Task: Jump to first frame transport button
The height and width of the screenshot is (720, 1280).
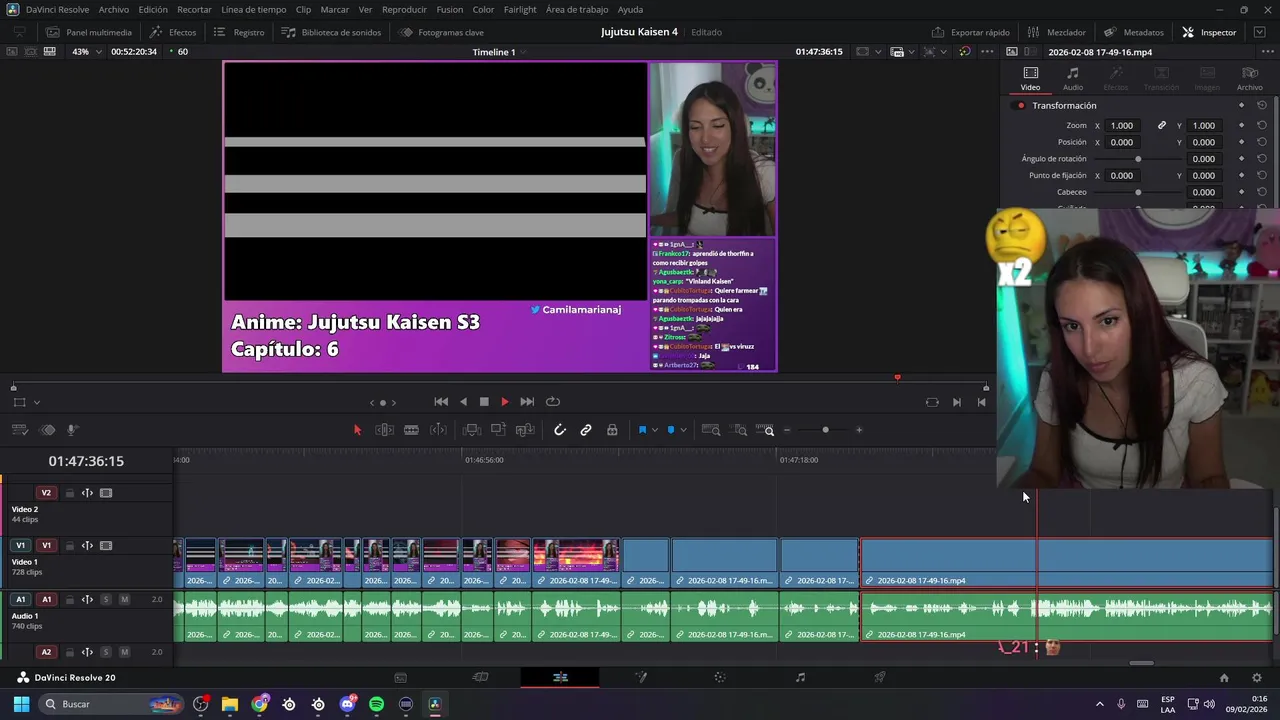Action: [441, 402]
